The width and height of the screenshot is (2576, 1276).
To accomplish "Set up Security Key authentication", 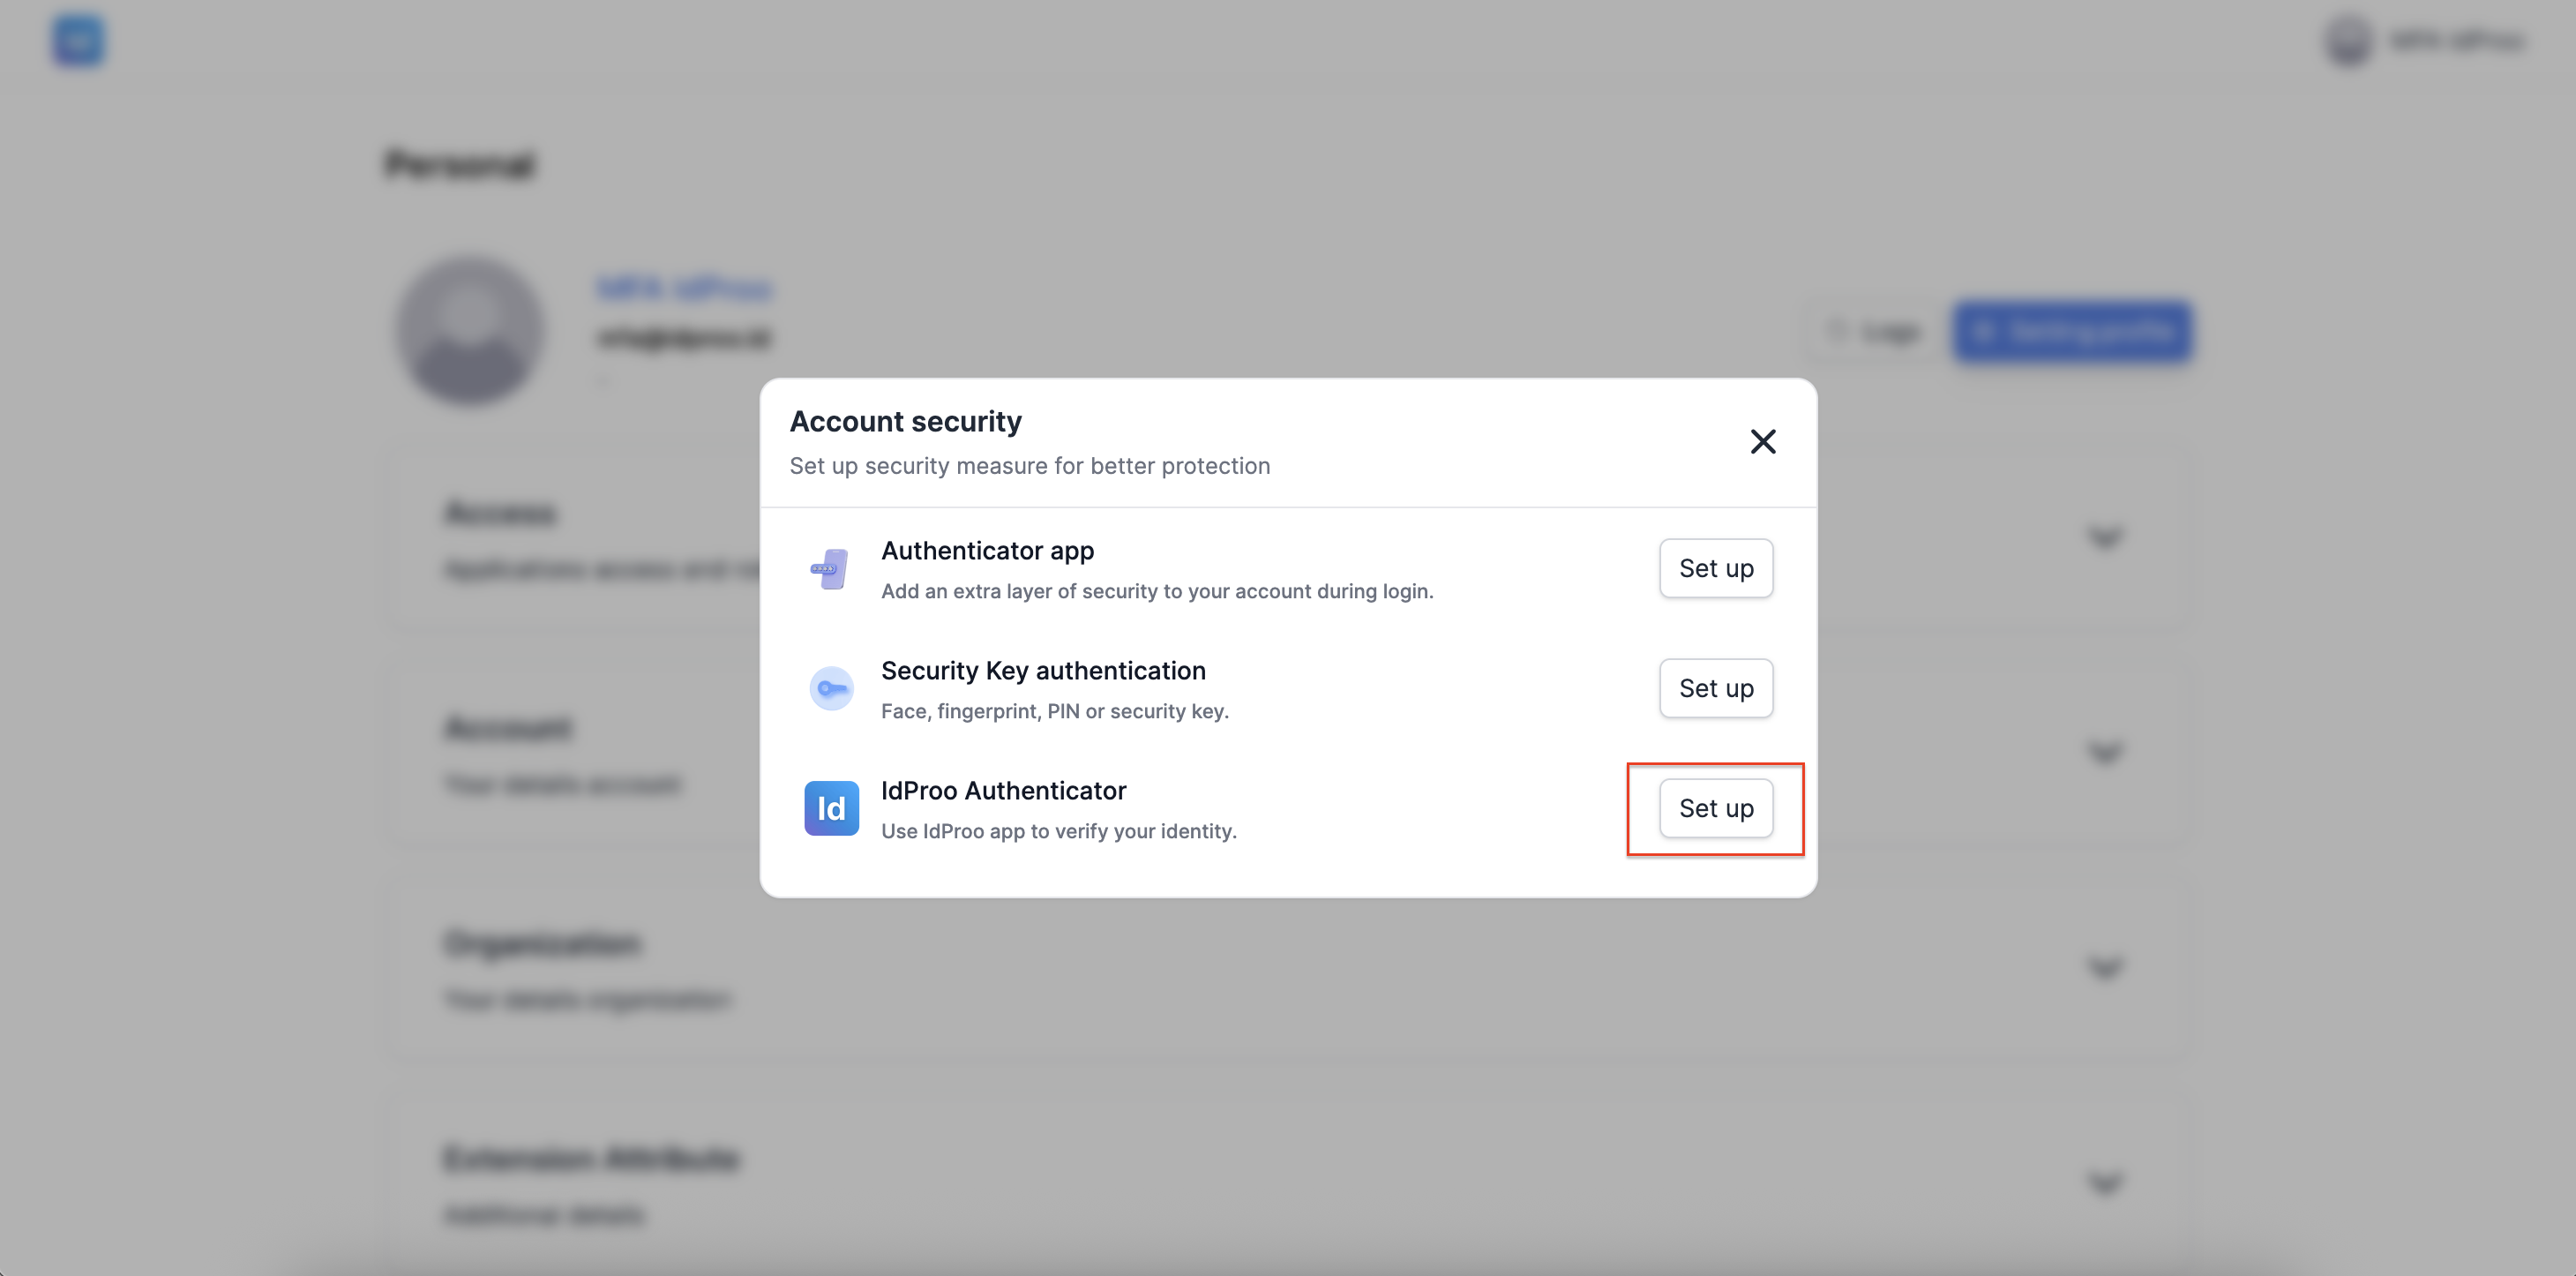I will click(1716, 688).
